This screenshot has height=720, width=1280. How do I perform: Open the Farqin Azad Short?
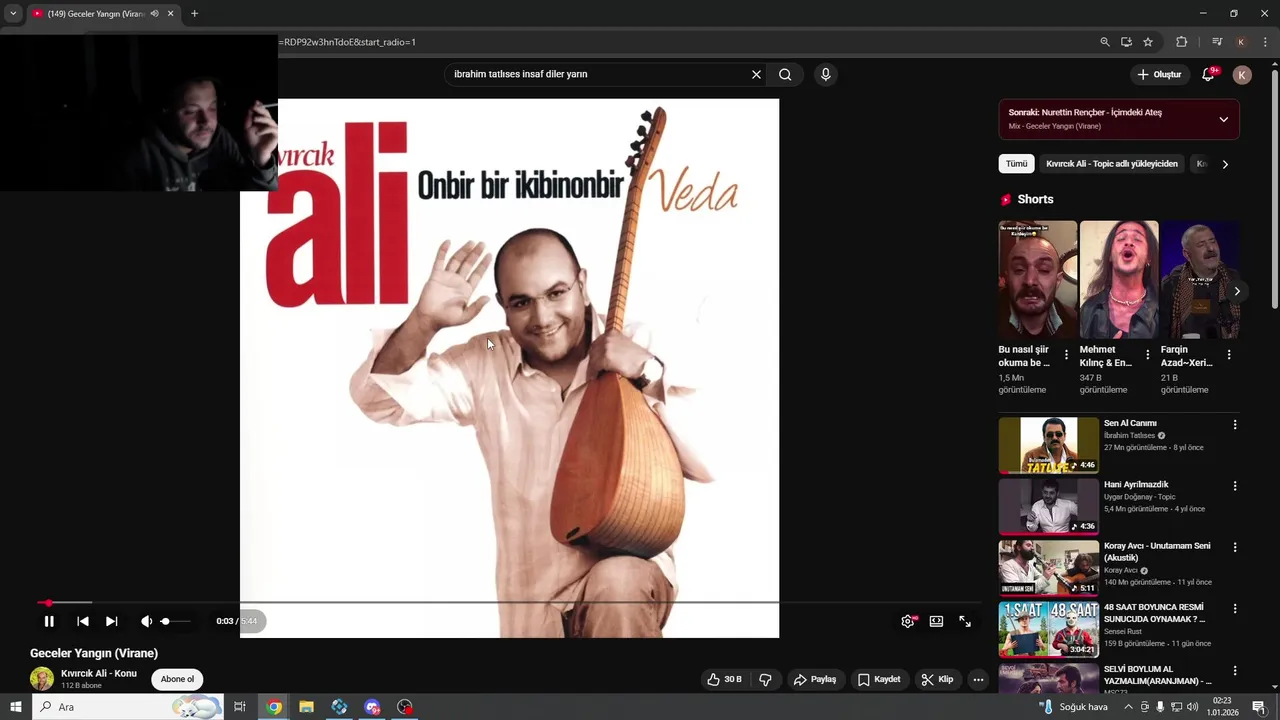(1200, 280)
